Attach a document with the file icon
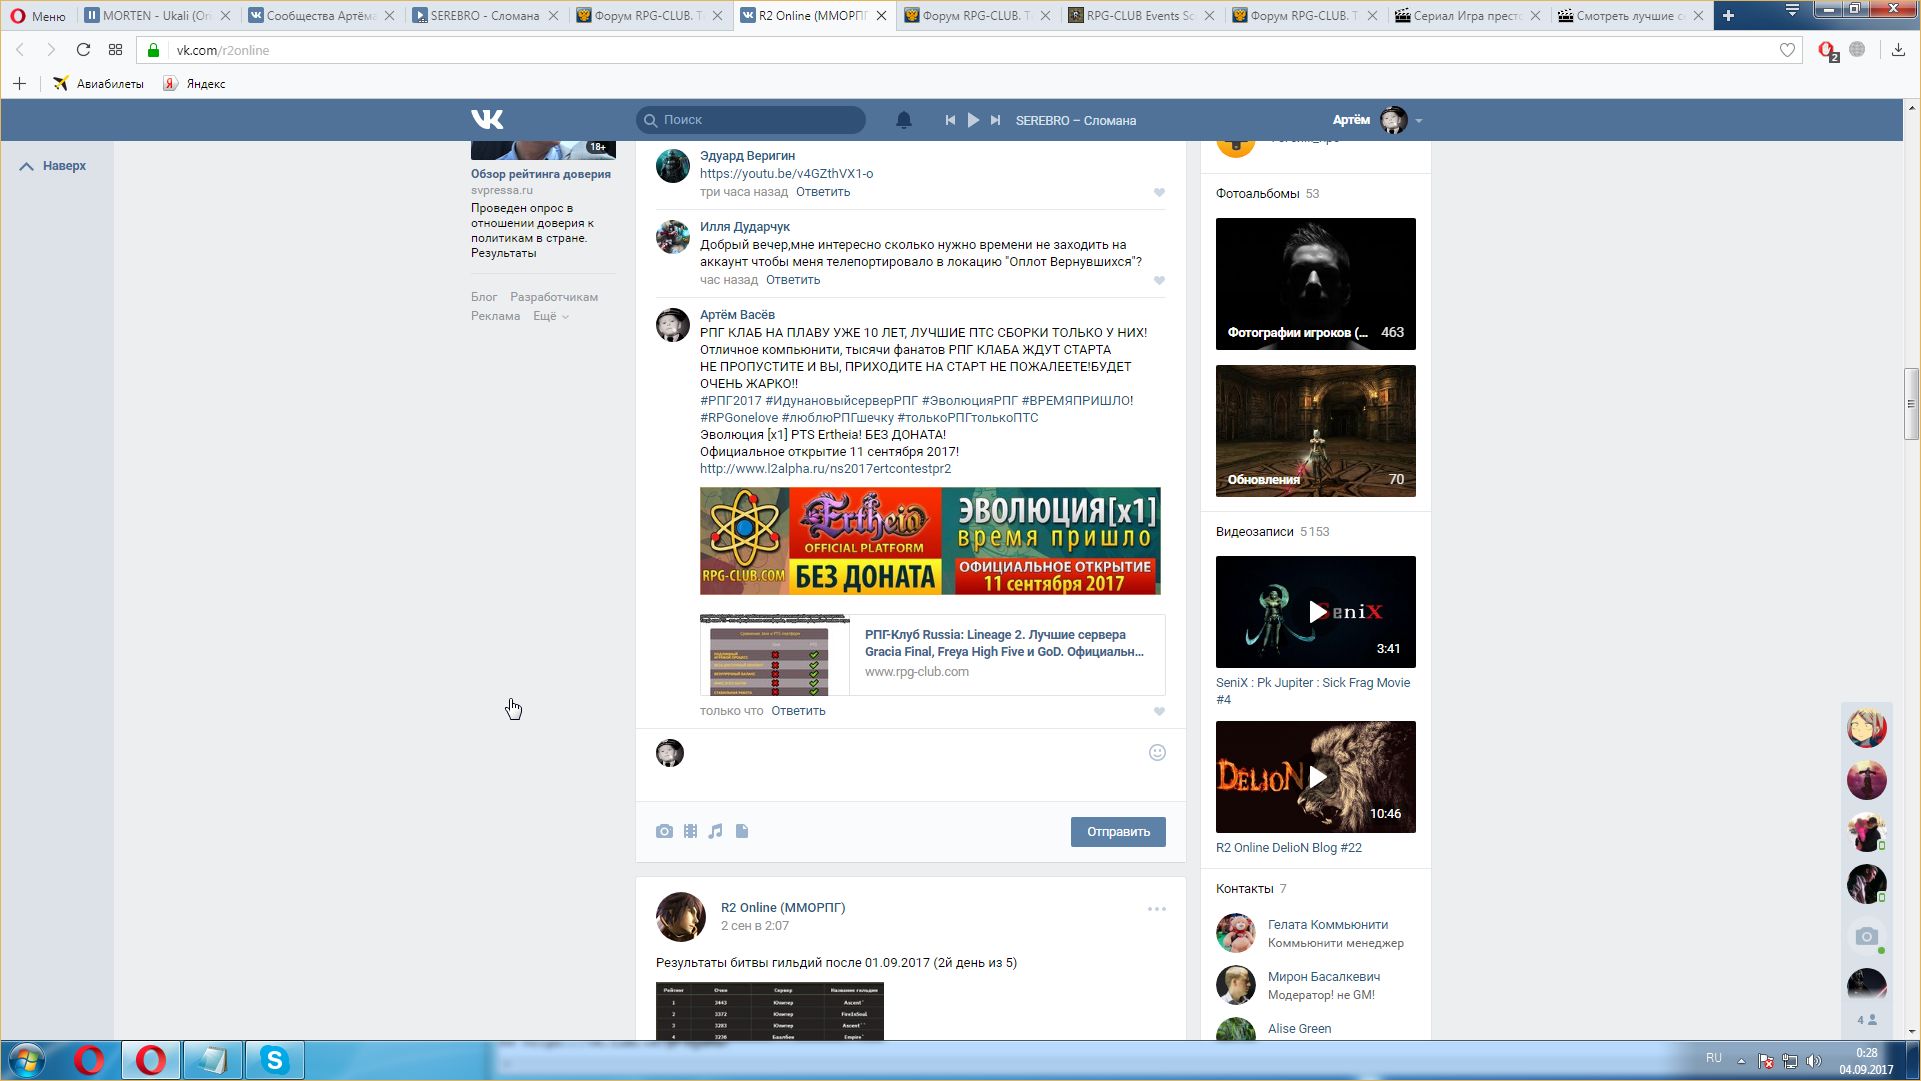The image size is (1921, 1081). pos(742,831)
